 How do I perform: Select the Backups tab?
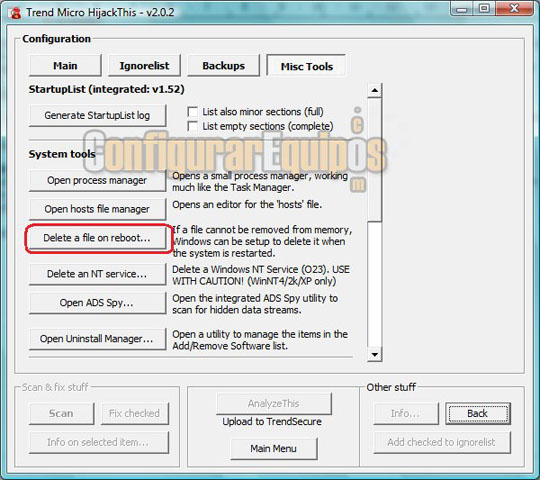[224, 65]
